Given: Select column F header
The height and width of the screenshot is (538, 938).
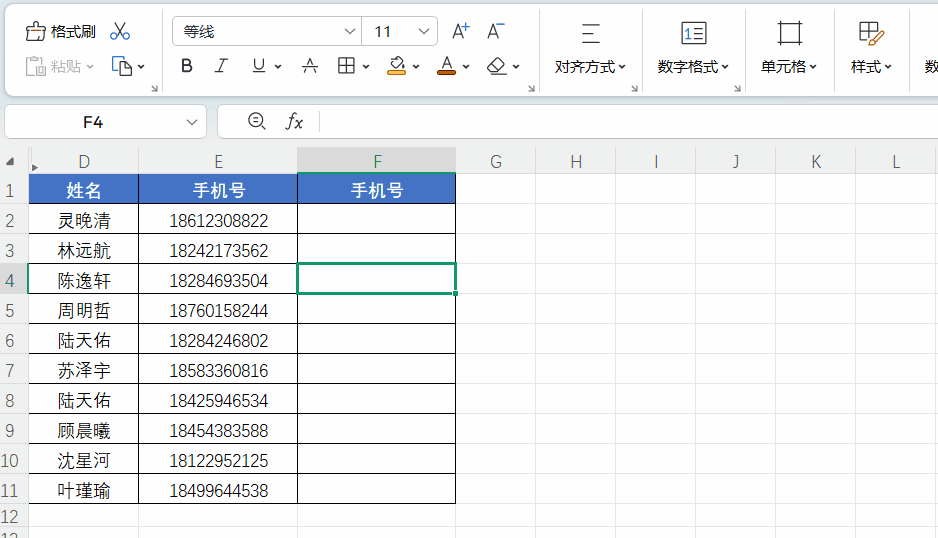Looking at the screenshot, I should [x=377, y=162].
